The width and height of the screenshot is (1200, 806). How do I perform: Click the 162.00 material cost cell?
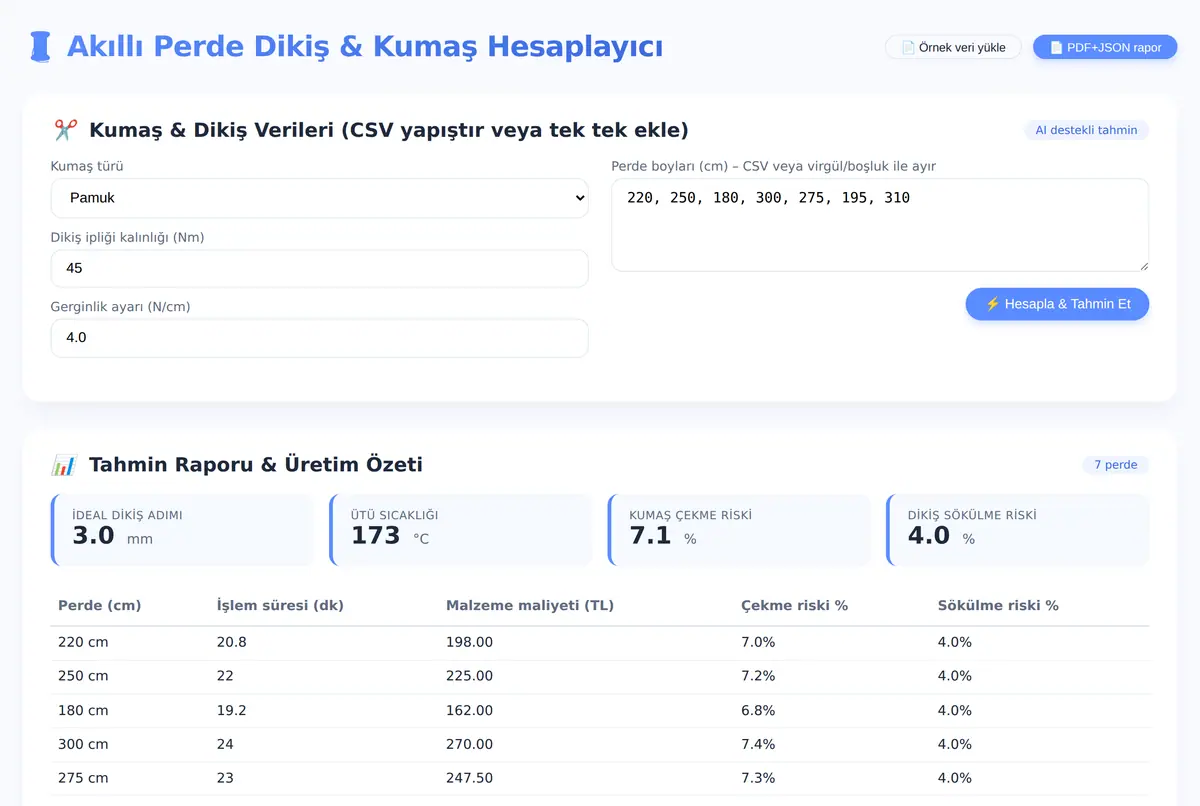coord(469,710)
